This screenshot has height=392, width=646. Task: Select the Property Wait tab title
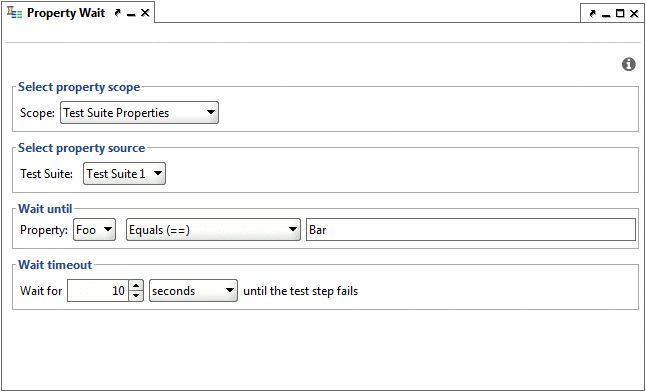66,13
